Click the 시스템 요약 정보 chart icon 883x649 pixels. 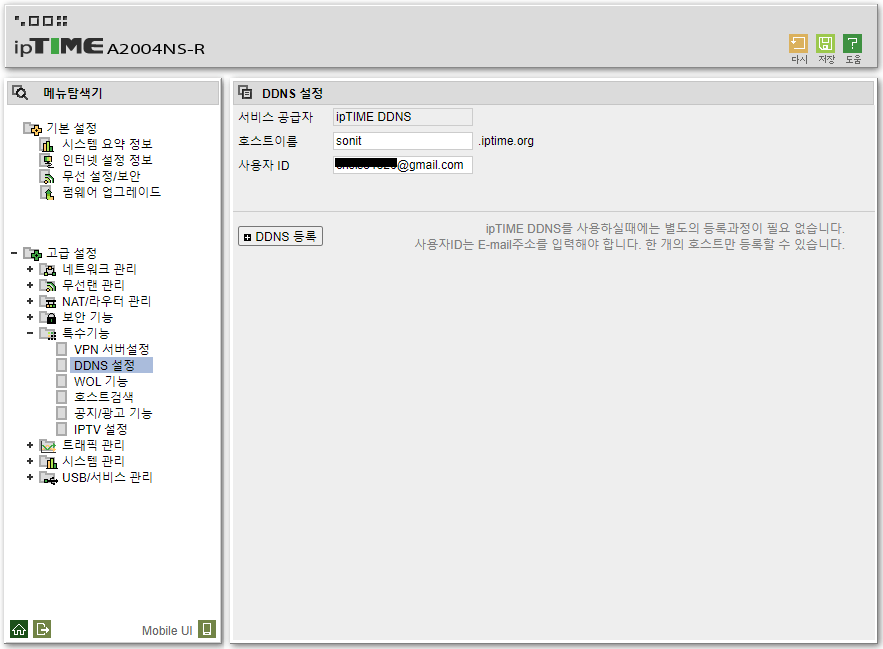coord(47,145)
